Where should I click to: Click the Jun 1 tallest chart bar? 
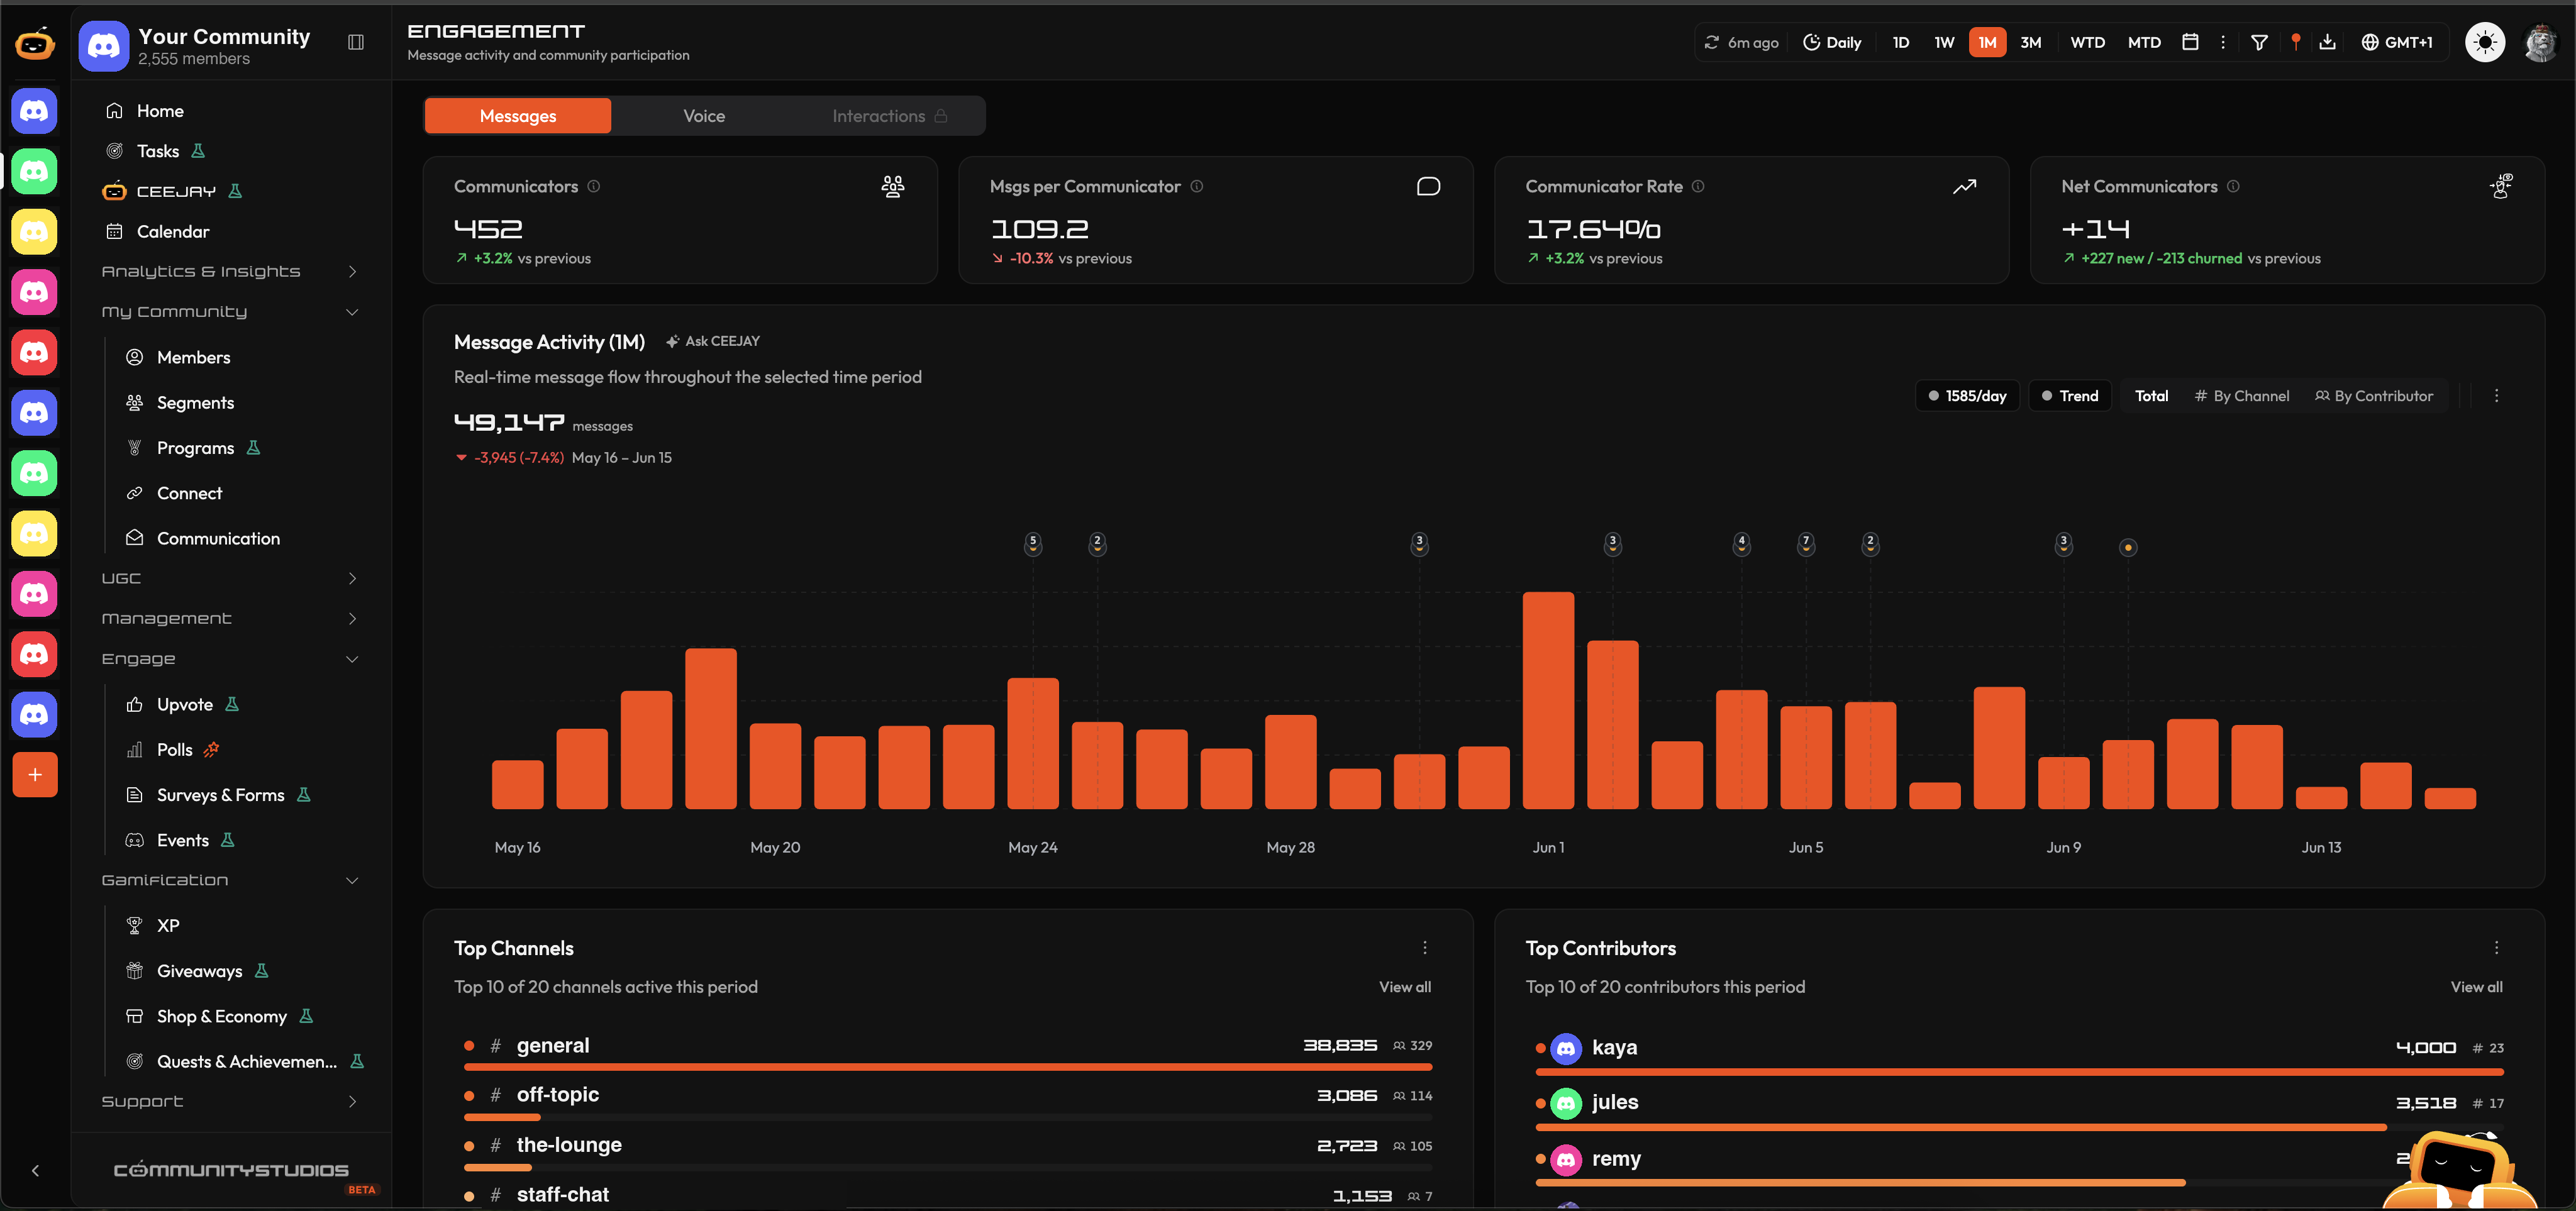pyautogui.click(x=1548, y=700)
